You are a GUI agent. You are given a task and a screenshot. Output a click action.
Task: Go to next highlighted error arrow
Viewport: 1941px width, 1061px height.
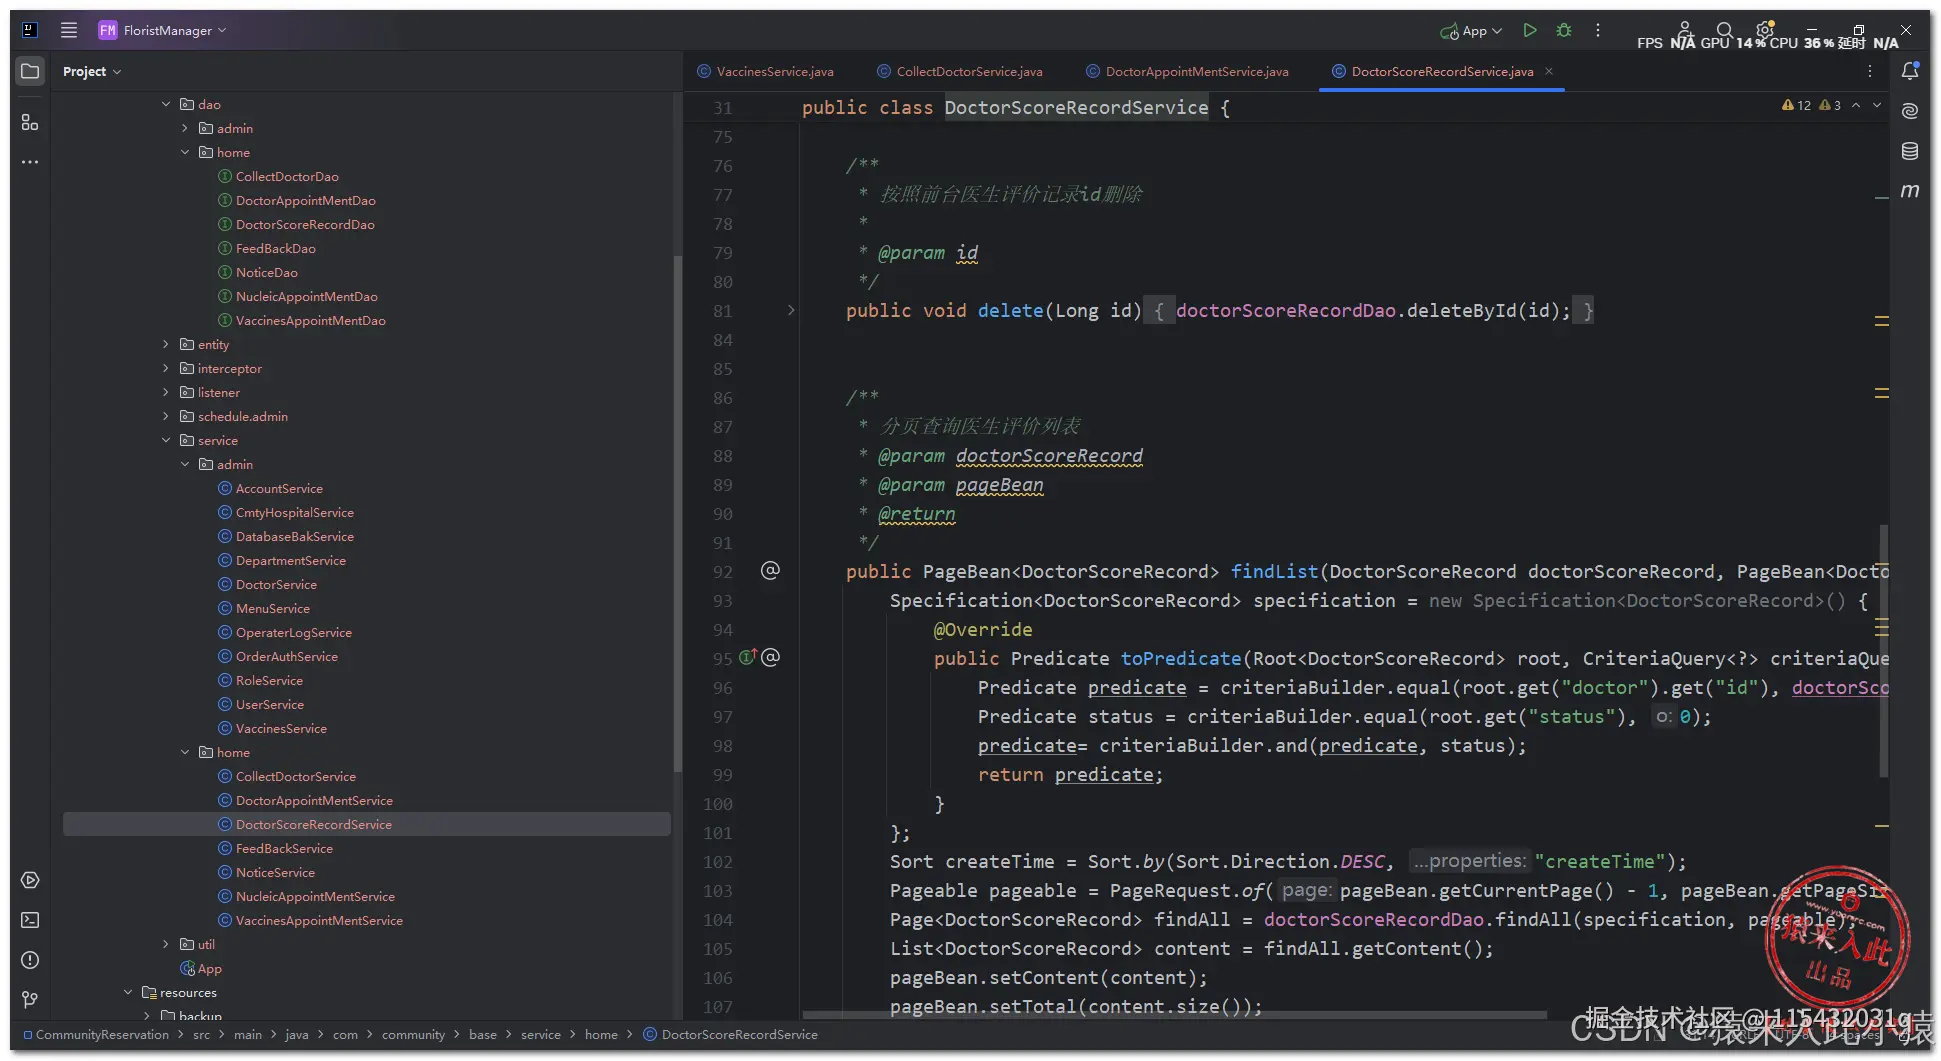click(1877, 105)
